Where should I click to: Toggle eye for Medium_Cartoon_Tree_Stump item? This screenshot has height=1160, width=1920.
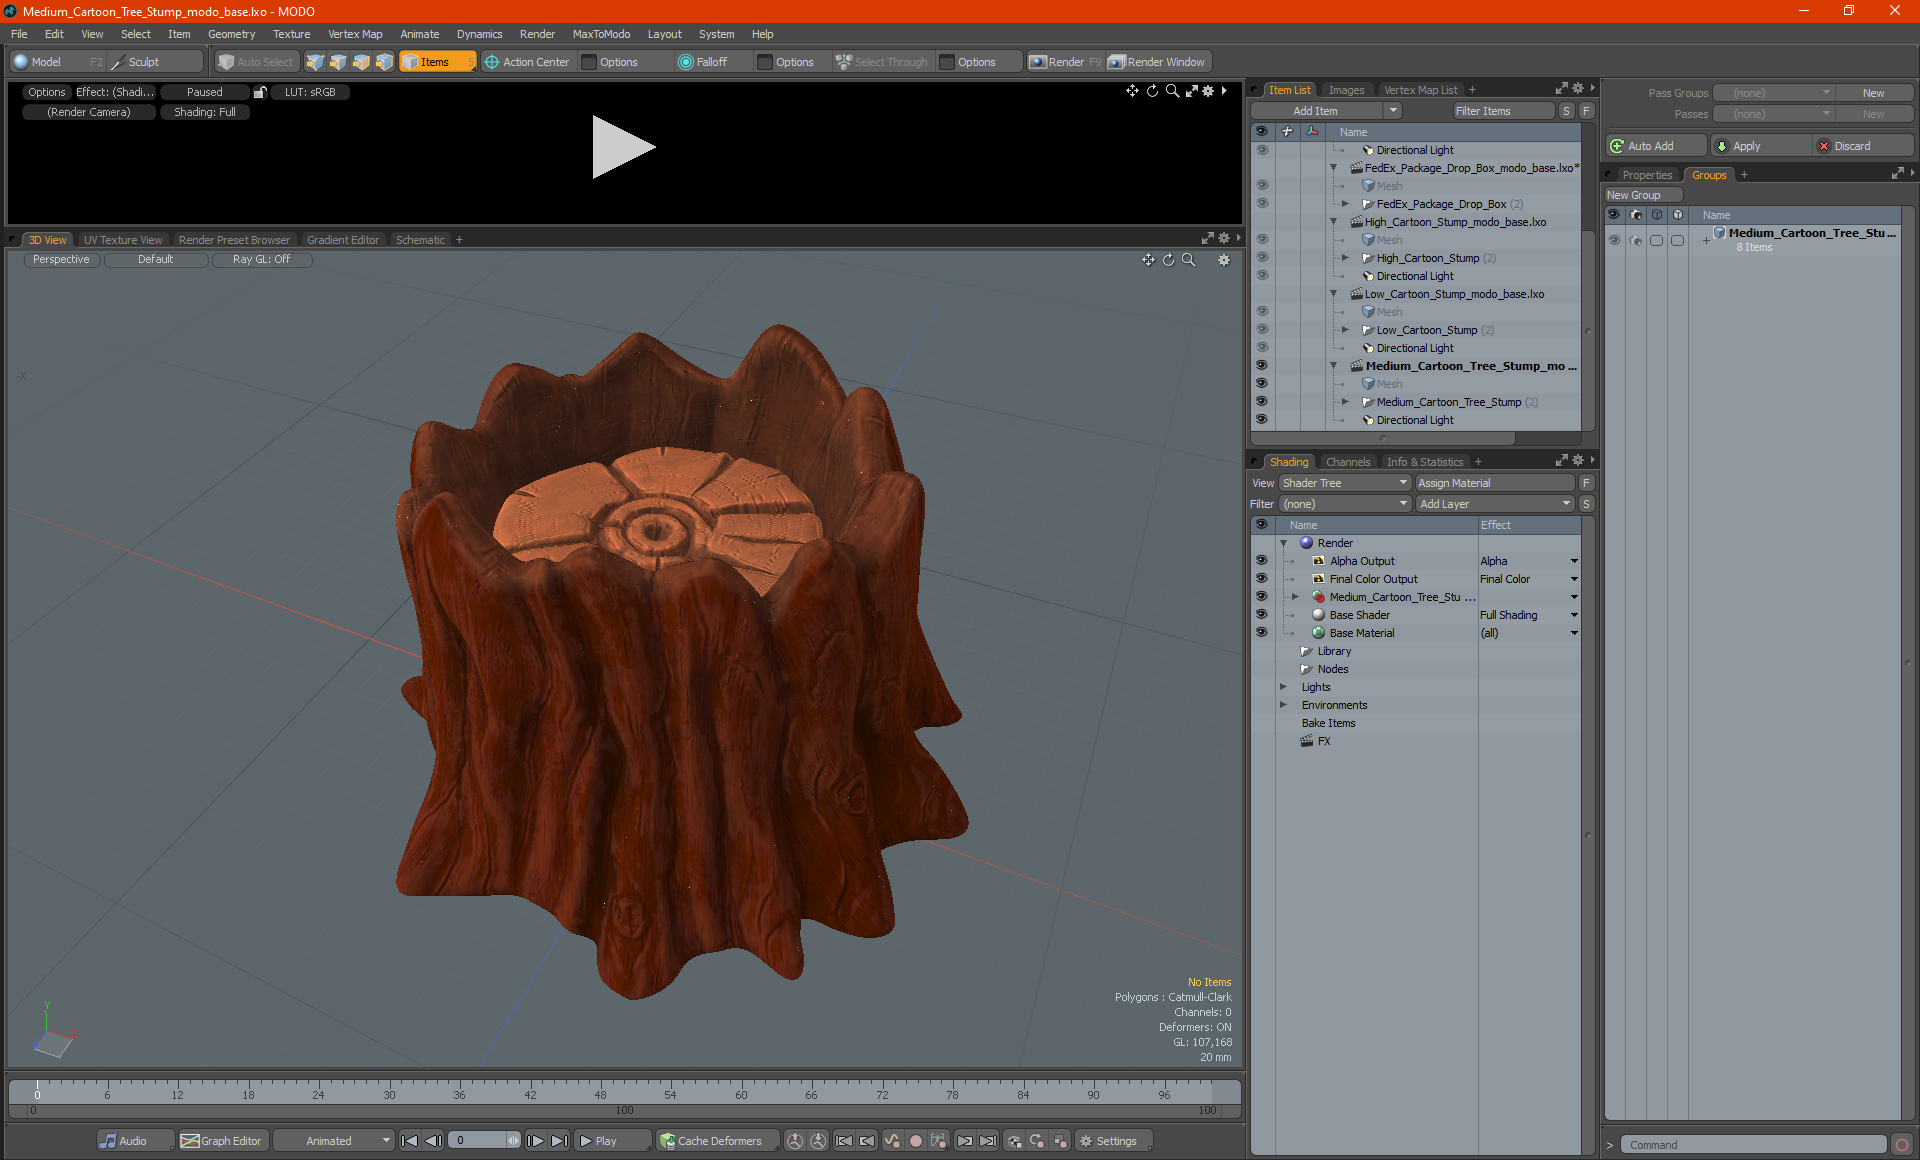tap(1261, 402)
